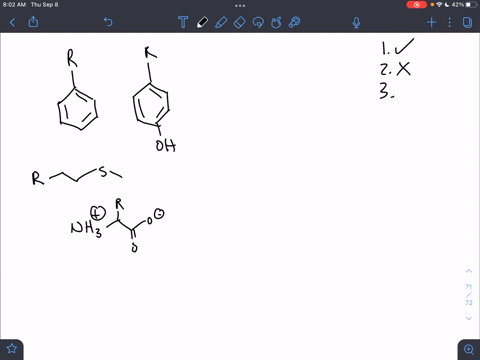480x360 pixels.
Task: Go back using the back chevron
Action: [13, 22]
